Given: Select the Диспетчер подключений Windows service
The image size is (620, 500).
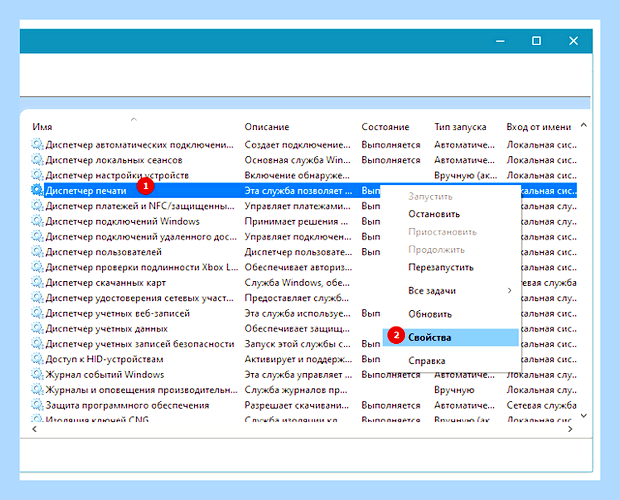Looking at the screenshot, I should 123,221.
